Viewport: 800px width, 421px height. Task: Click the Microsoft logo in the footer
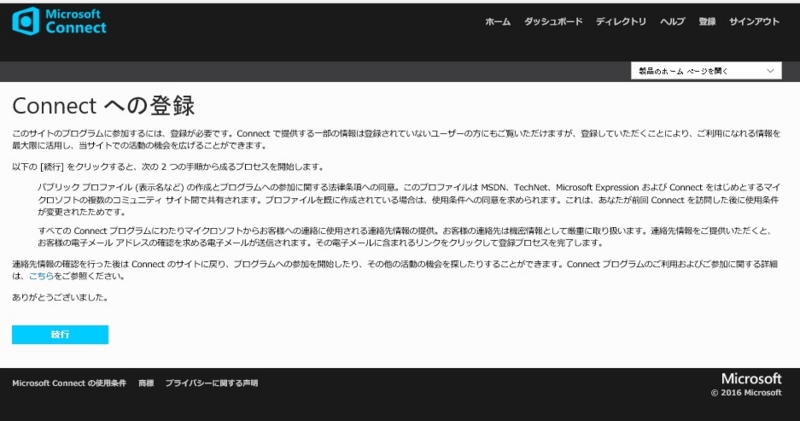tap(751, 379)
